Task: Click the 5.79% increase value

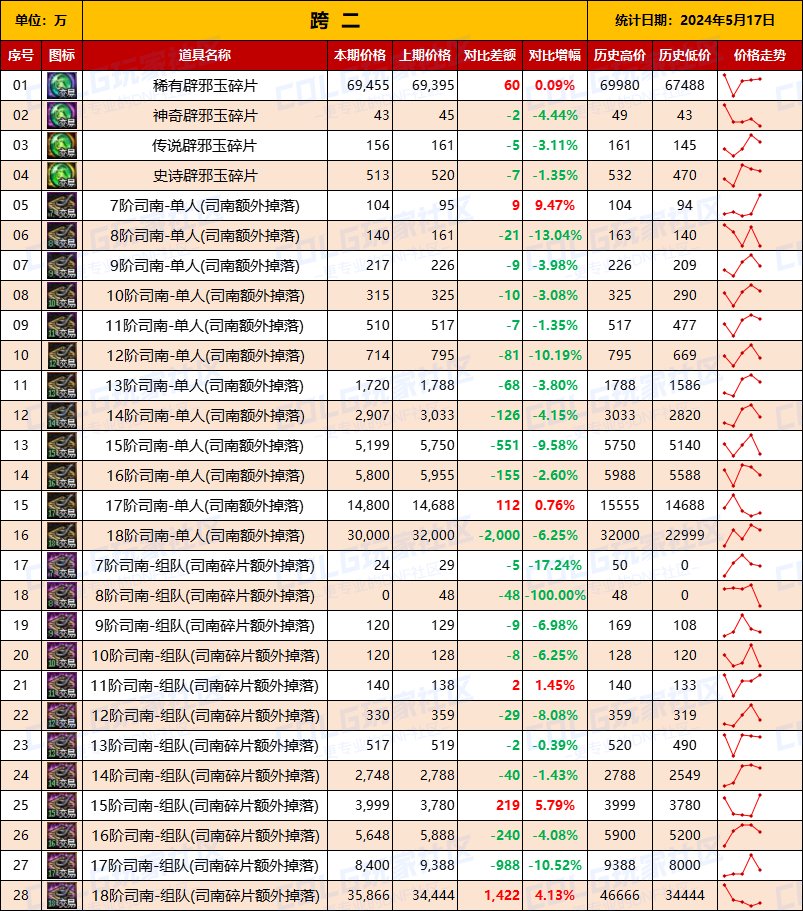Action: [x=555, y=805]
